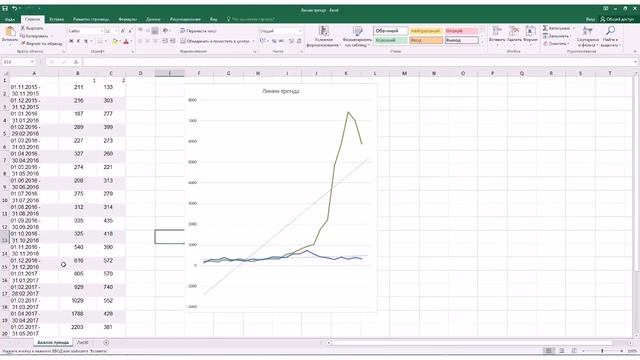The height and width of the screenshot is (360, 640).
Task: Center cell text horizontally
Action: [x=147, y=41]
